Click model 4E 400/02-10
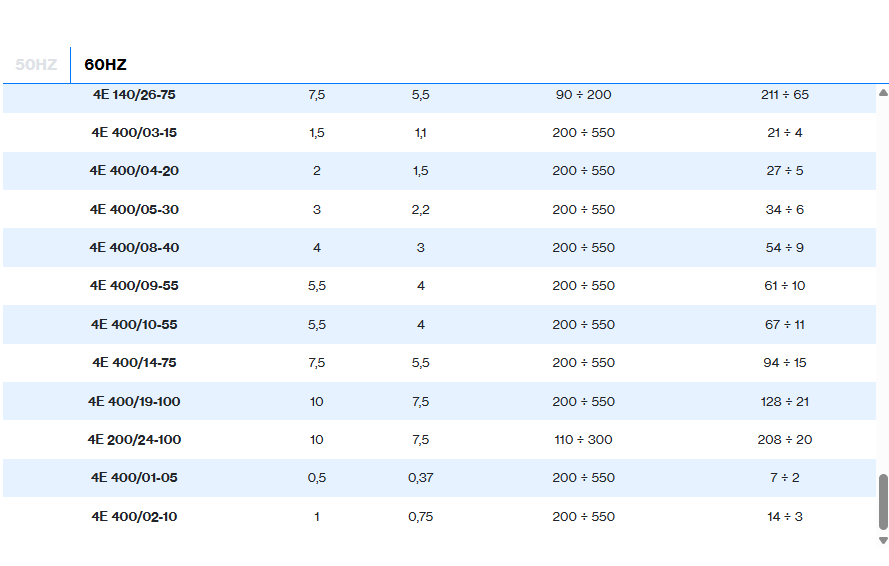889x566 pixels. pyautogui.click(x=134, y=517)
